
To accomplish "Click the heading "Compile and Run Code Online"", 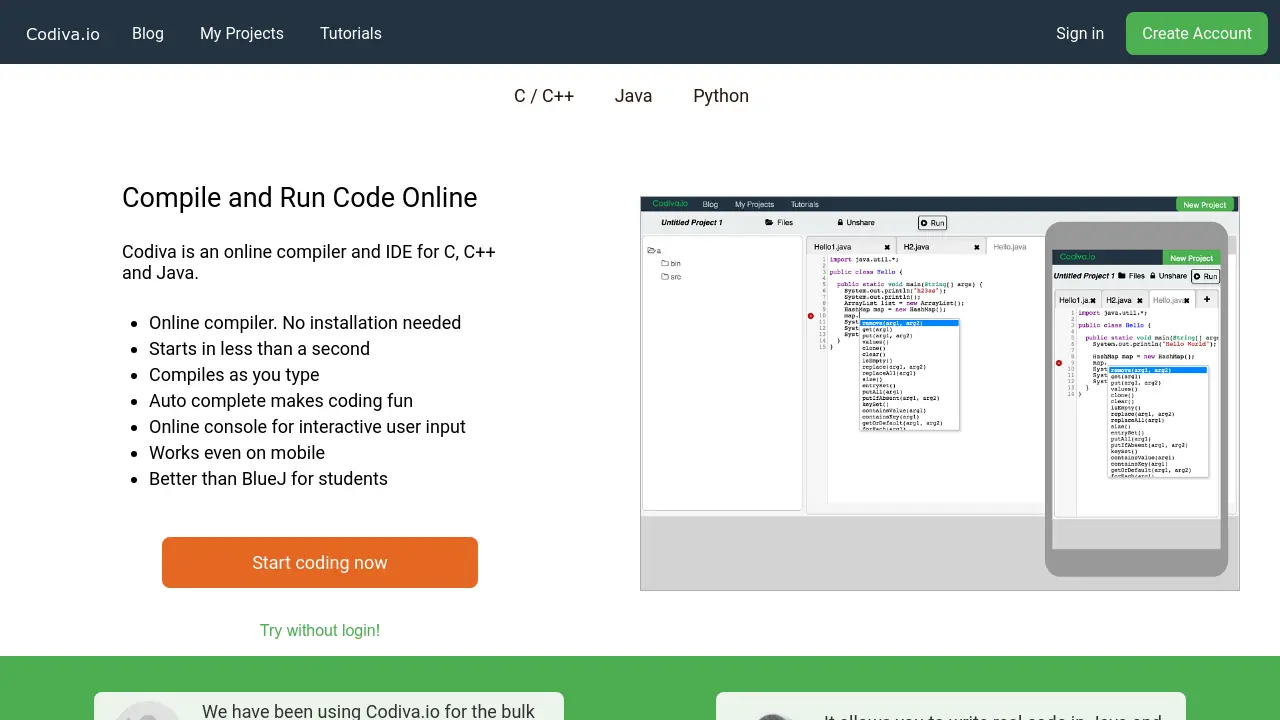I will coord(300,198).
